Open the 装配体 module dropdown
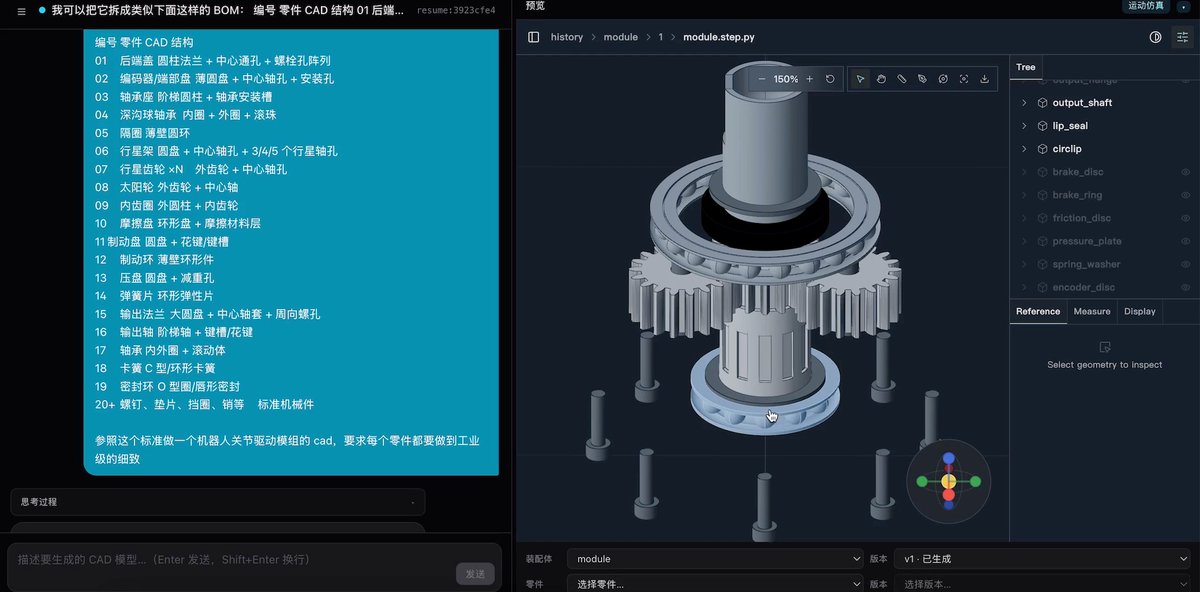1200x592 pixels. tap(715, 559)
